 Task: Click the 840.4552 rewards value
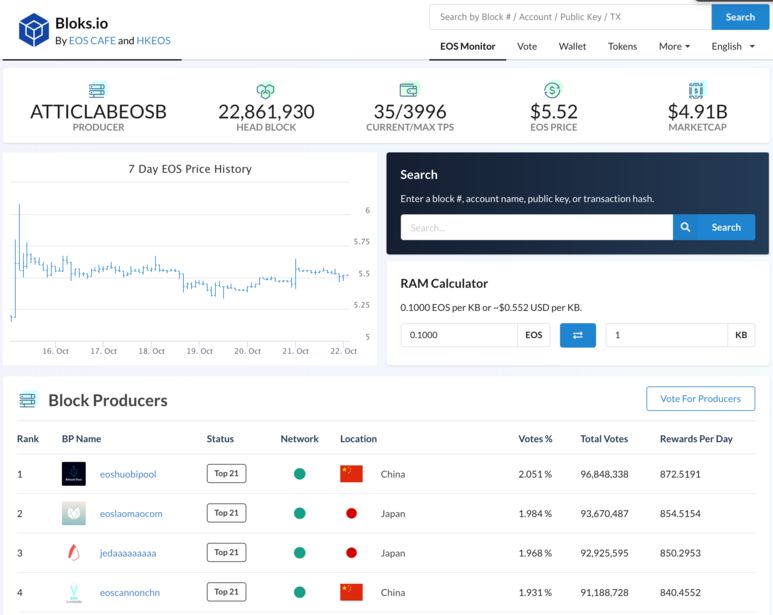coord(680,592)
